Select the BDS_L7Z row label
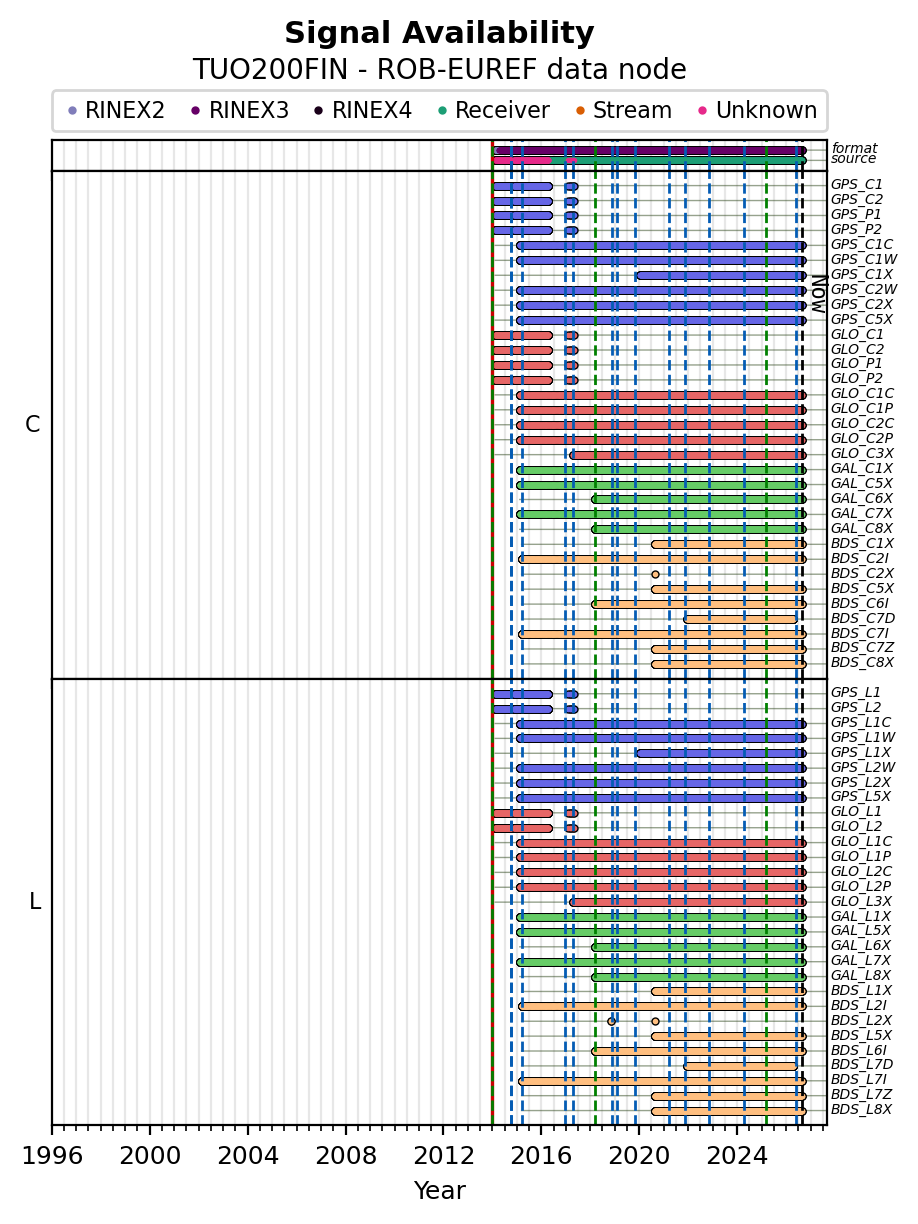This screenshot has width=918, height=1224. point(861,1095)
